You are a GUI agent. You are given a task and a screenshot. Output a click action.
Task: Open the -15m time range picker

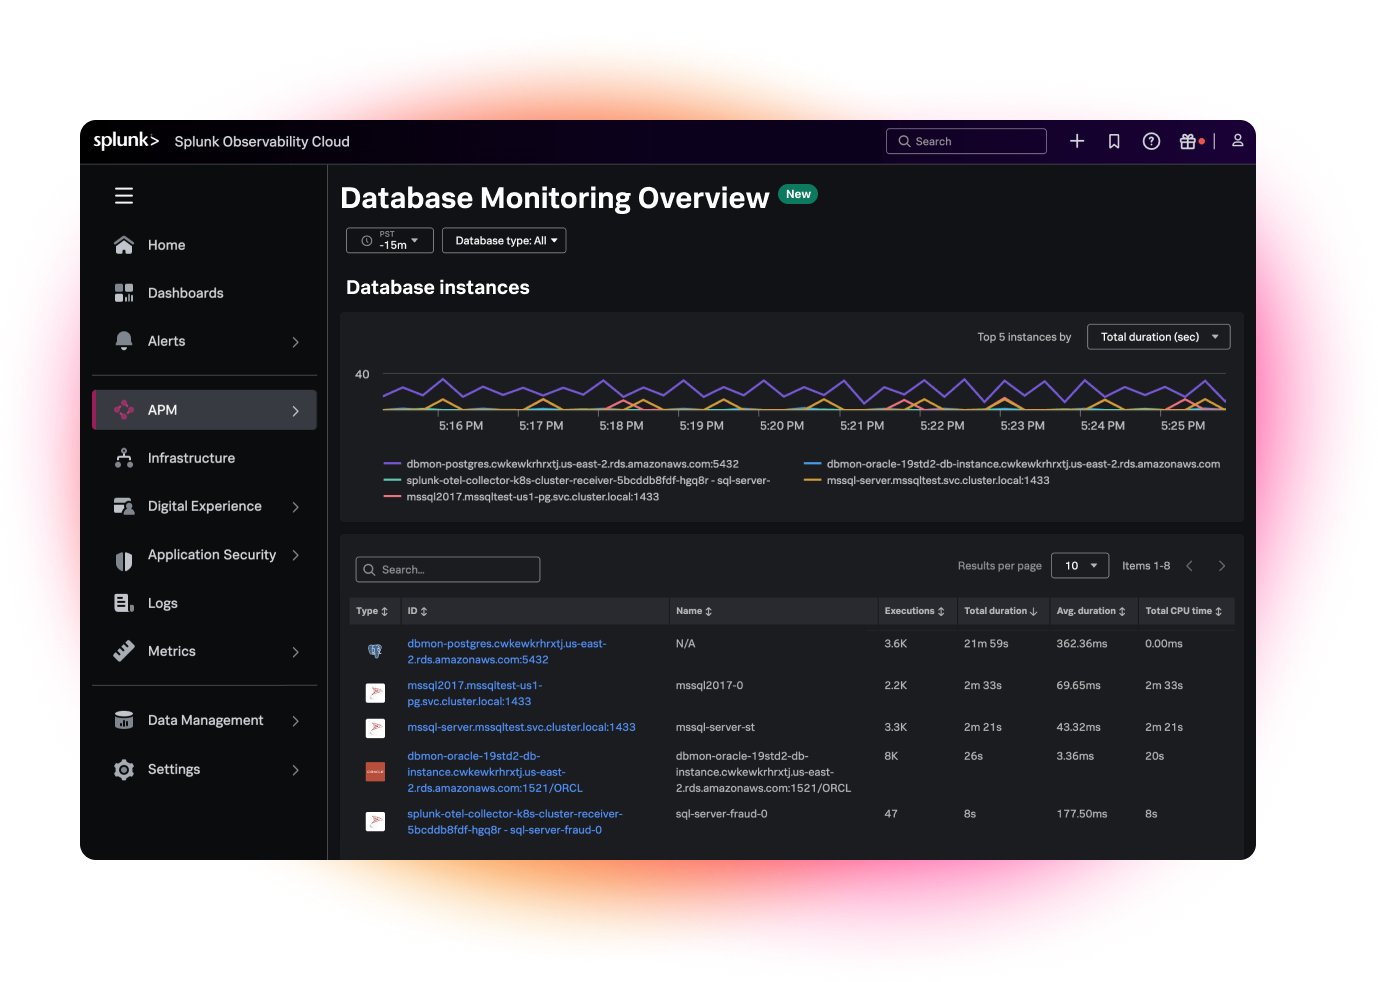[389, 240]
